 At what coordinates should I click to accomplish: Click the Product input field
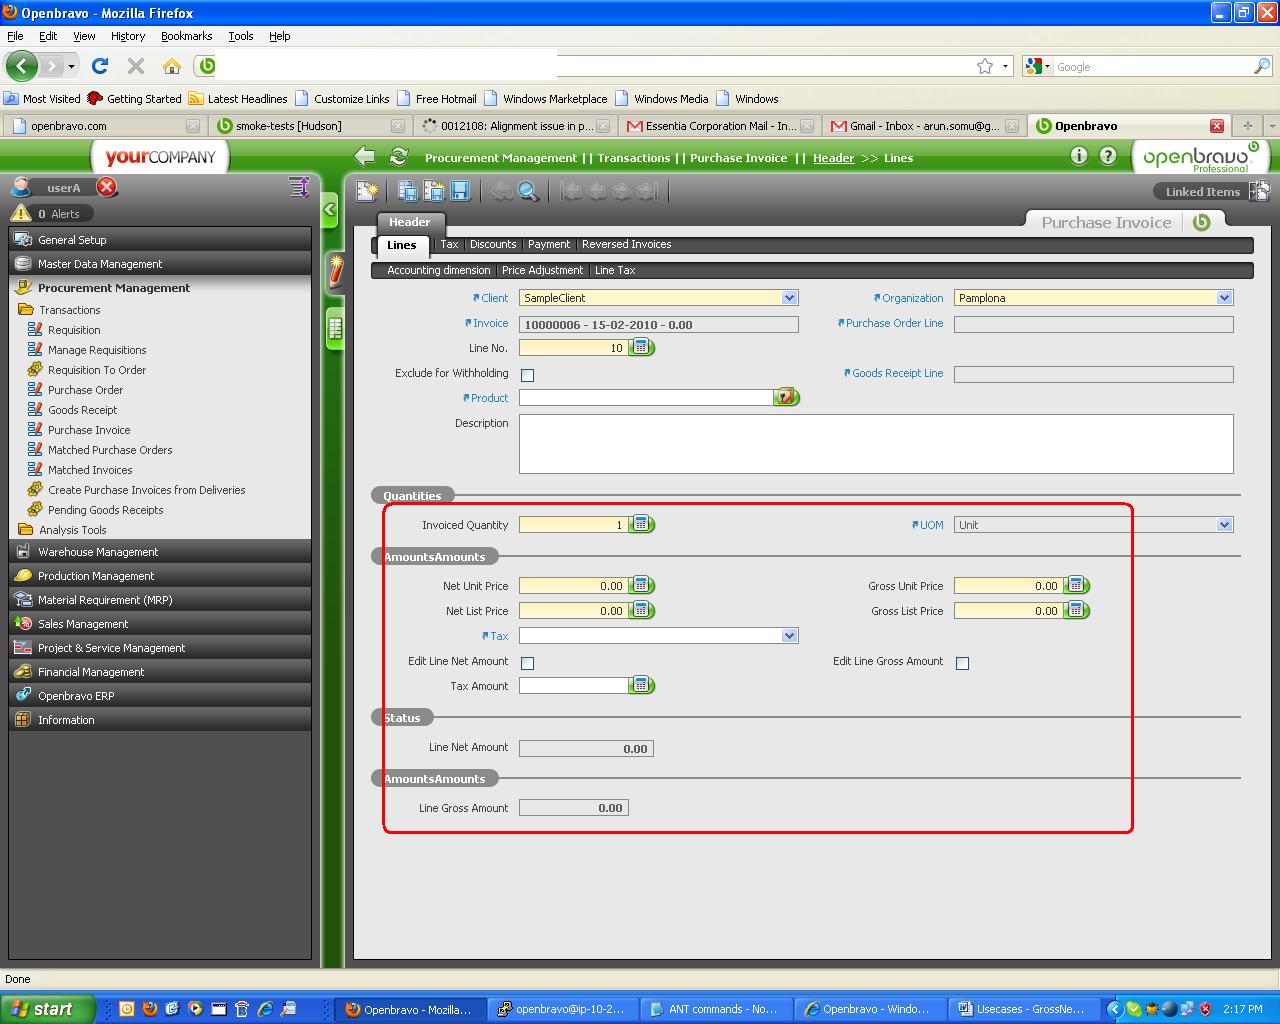646,397
